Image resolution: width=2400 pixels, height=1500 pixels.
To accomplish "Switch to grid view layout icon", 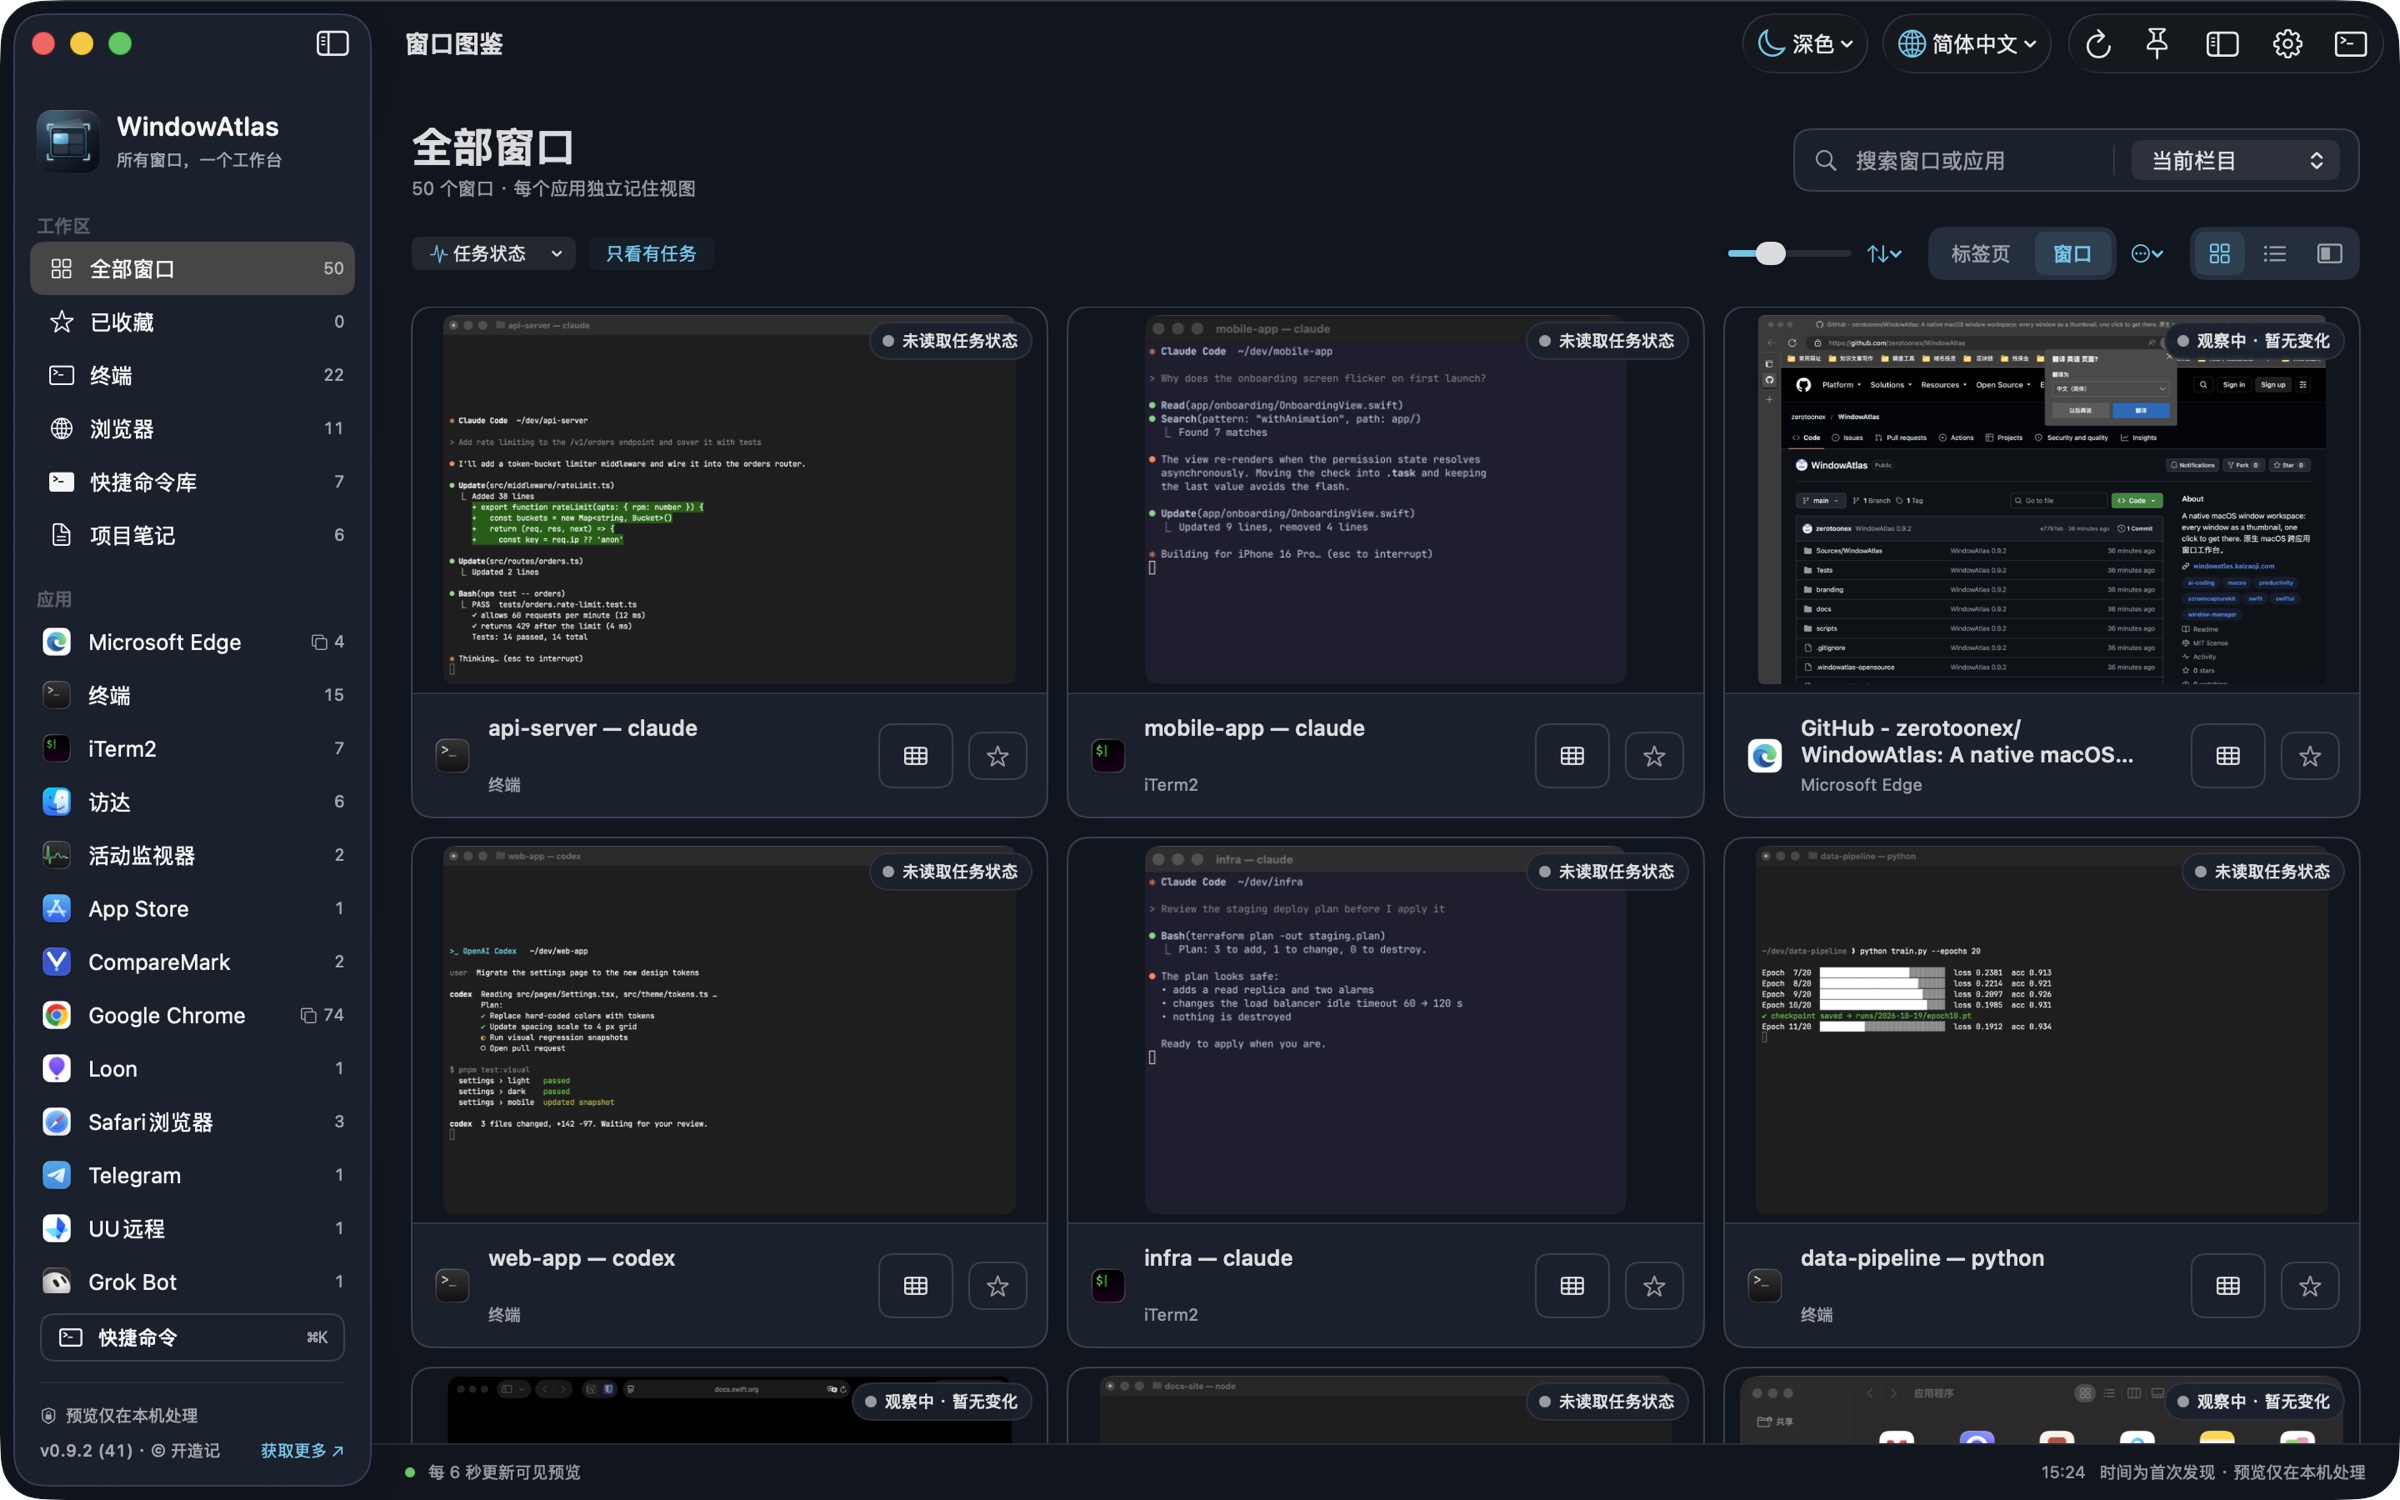I will coord(2219,254).
